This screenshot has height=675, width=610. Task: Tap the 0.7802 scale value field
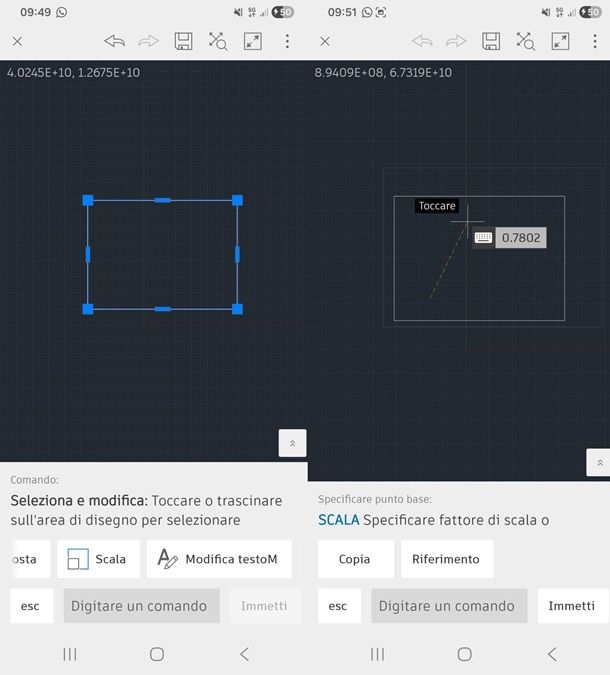point(521,238)
